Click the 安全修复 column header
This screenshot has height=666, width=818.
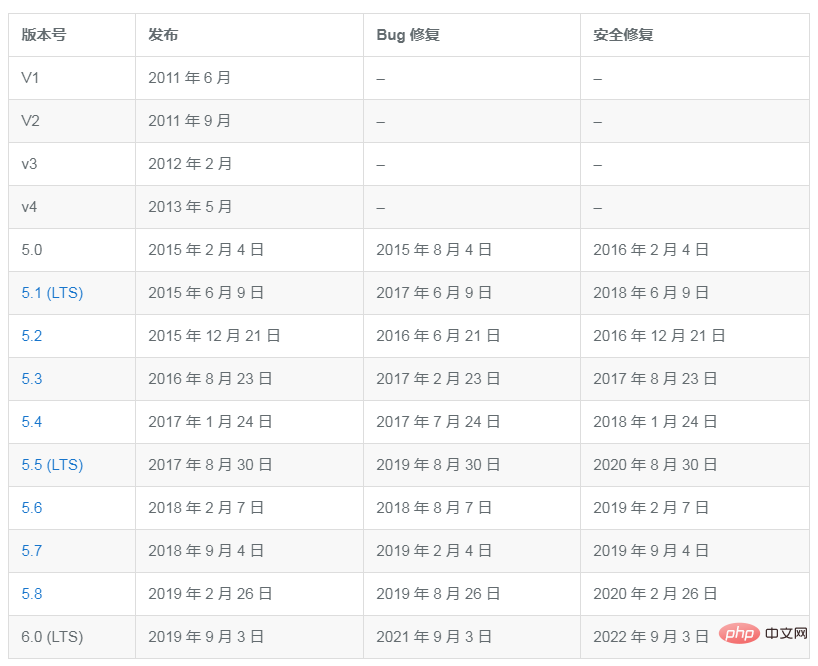(x=623, y=35)
